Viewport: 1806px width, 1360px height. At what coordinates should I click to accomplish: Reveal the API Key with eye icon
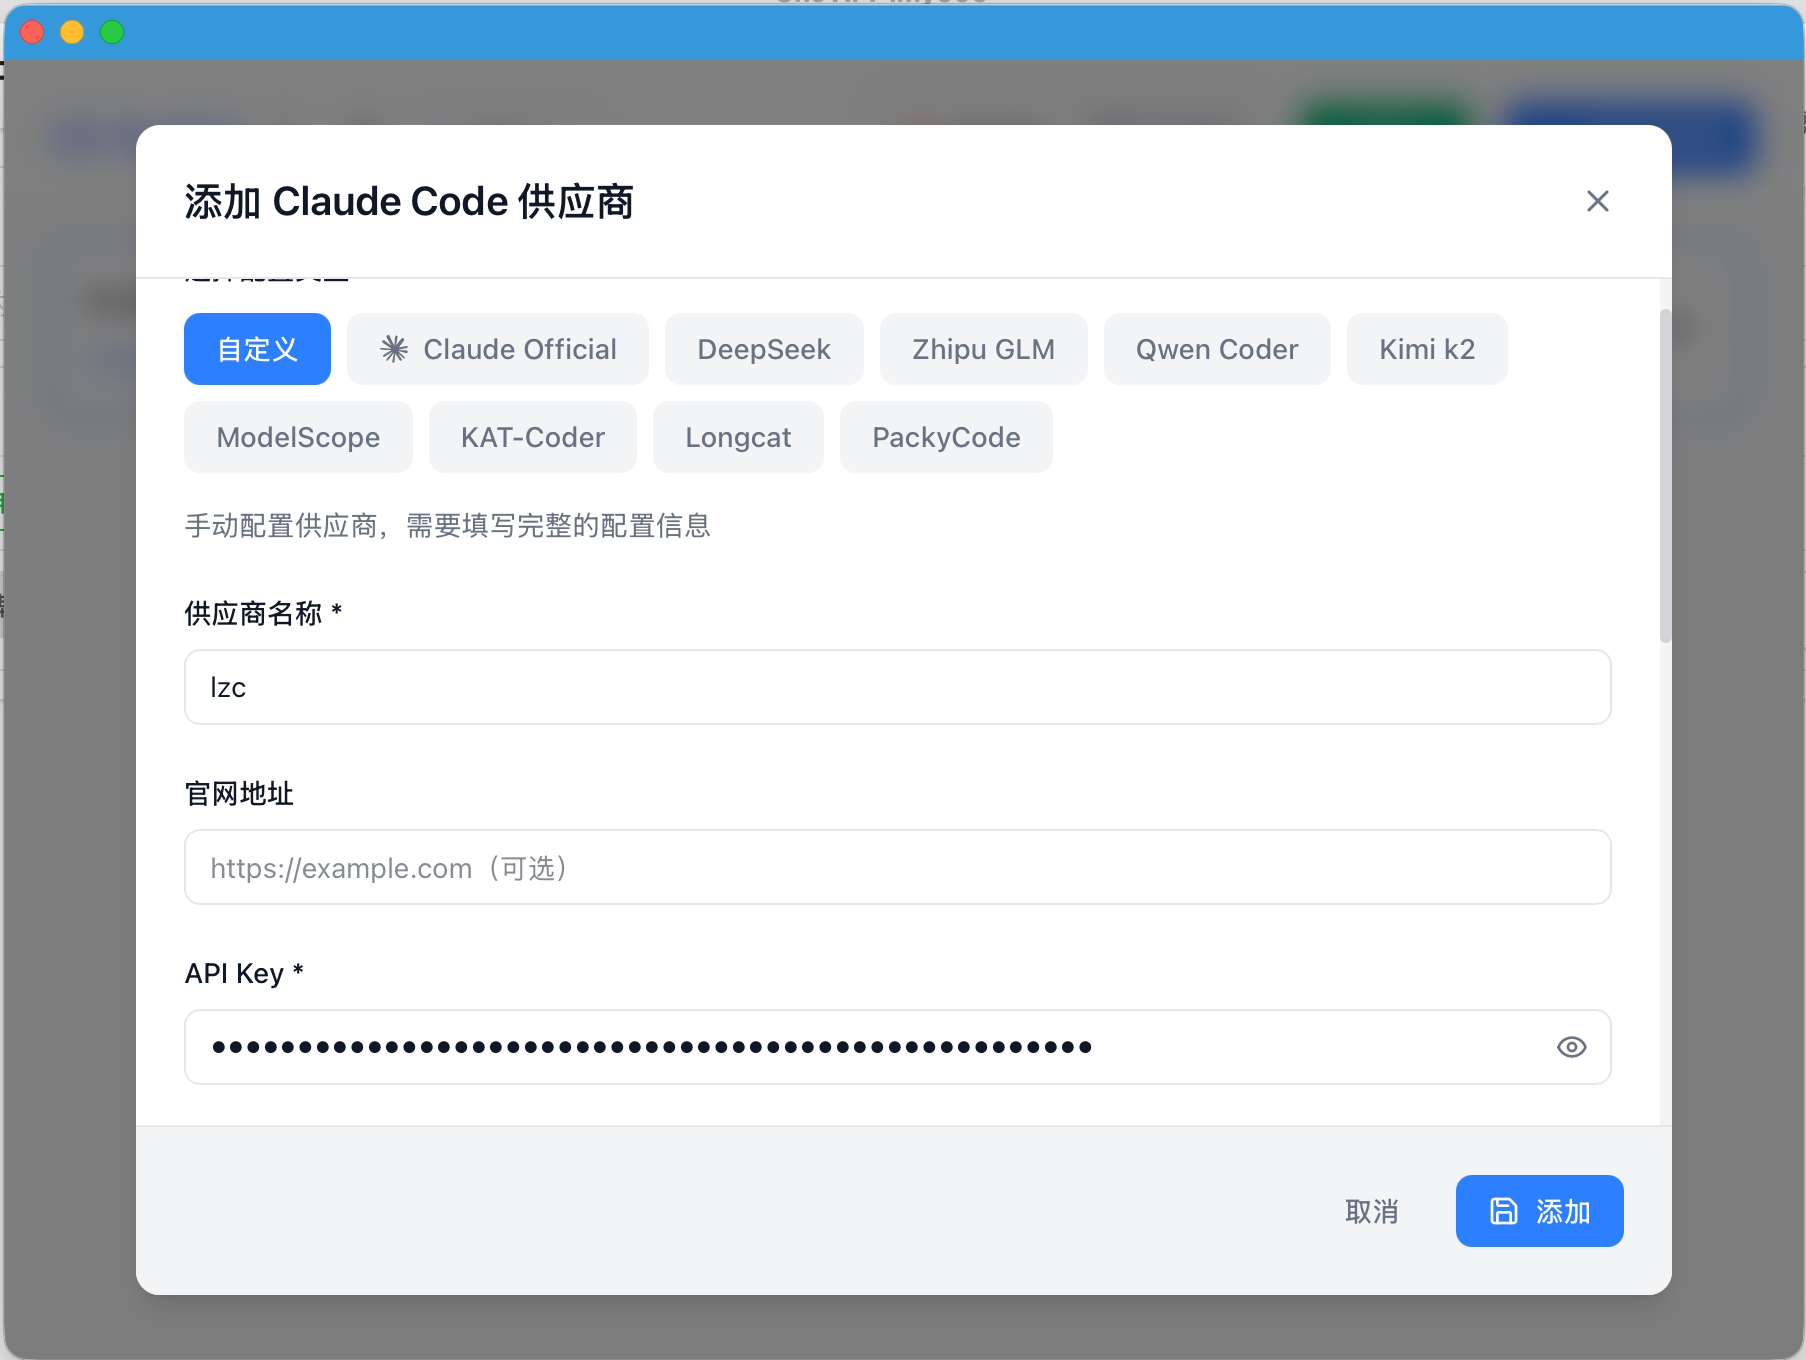click(1571, 1047)
